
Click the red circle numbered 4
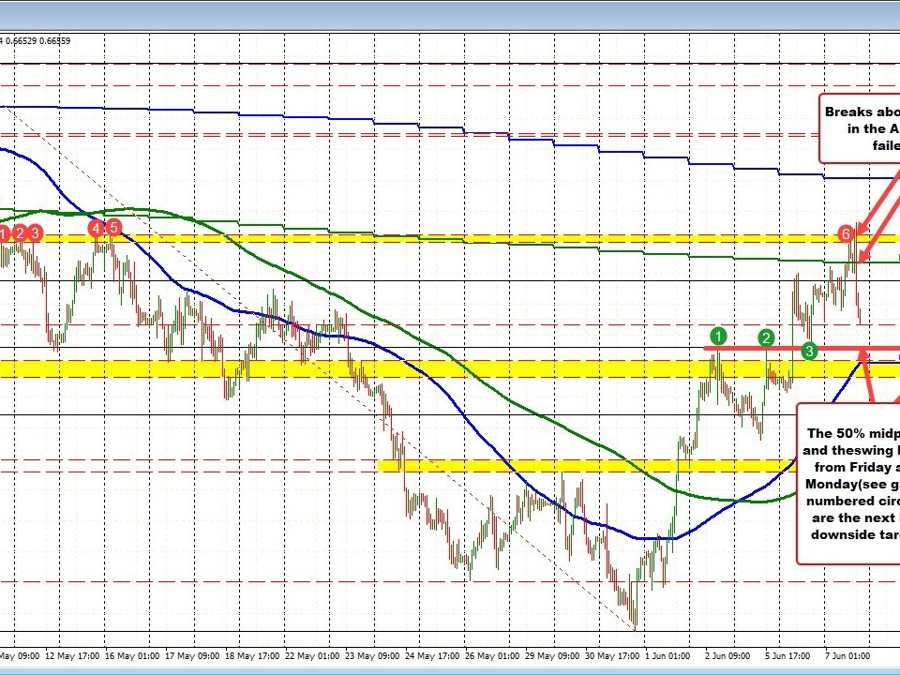[96, 228]
